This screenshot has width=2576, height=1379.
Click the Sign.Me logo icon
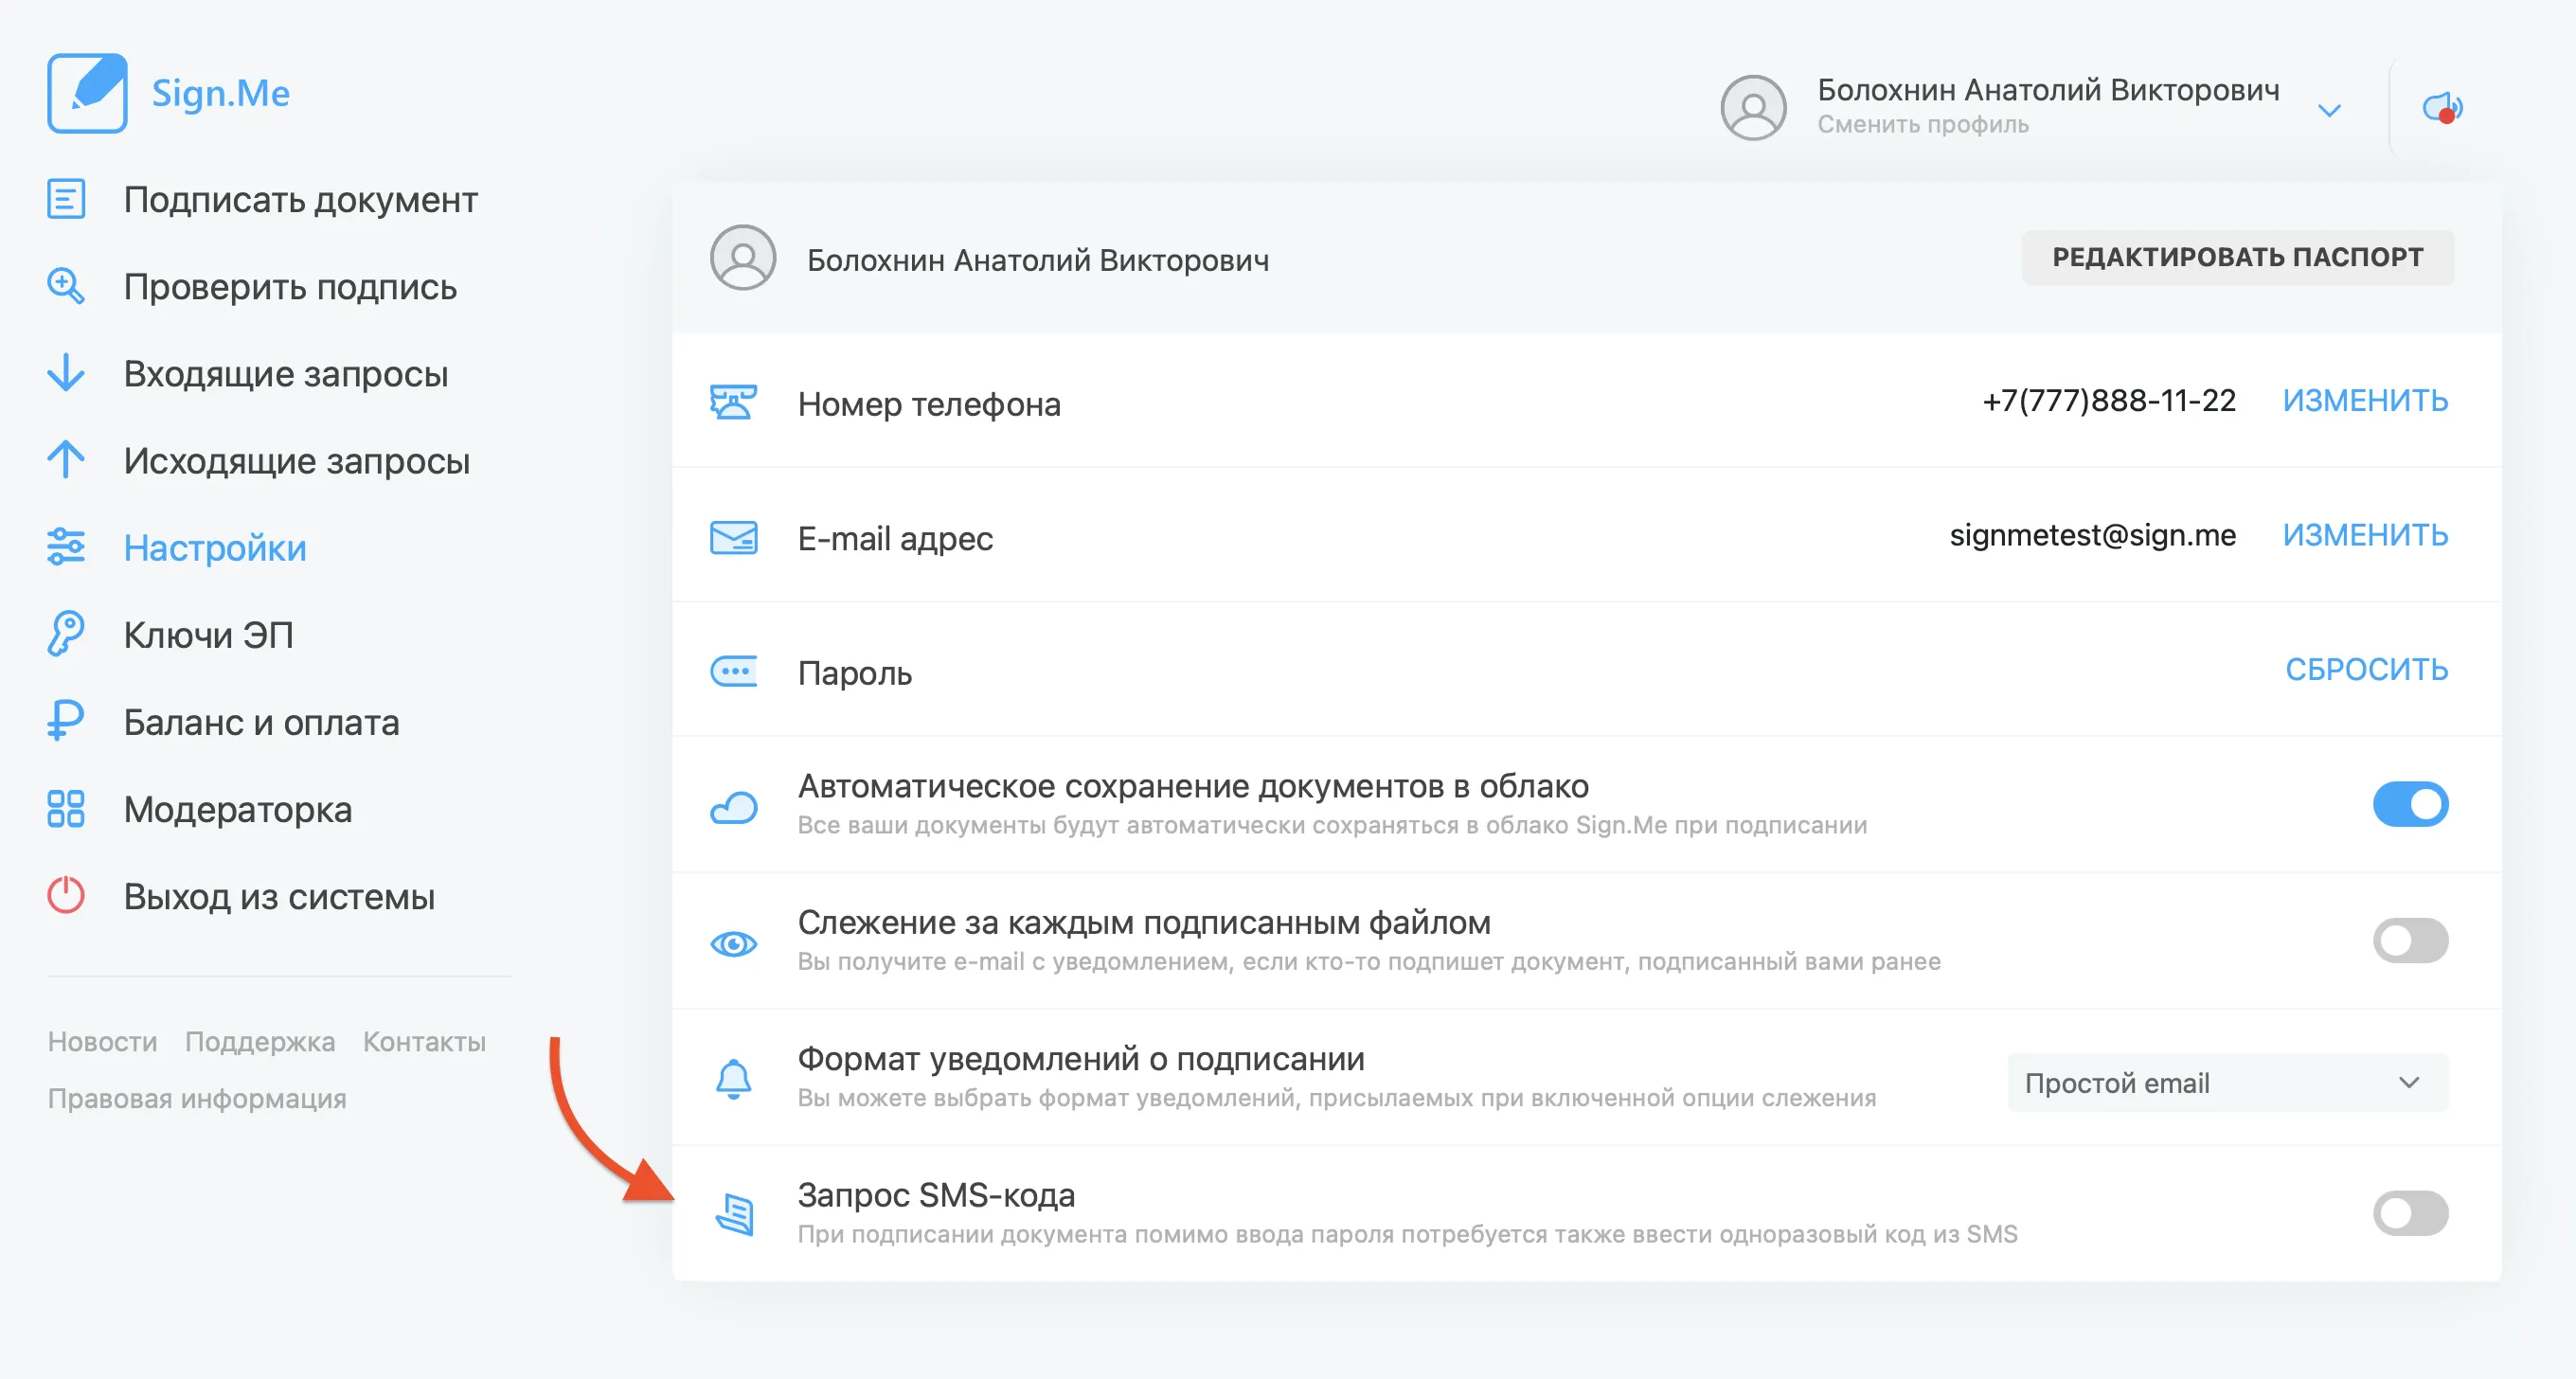click(x=87, y=93)
